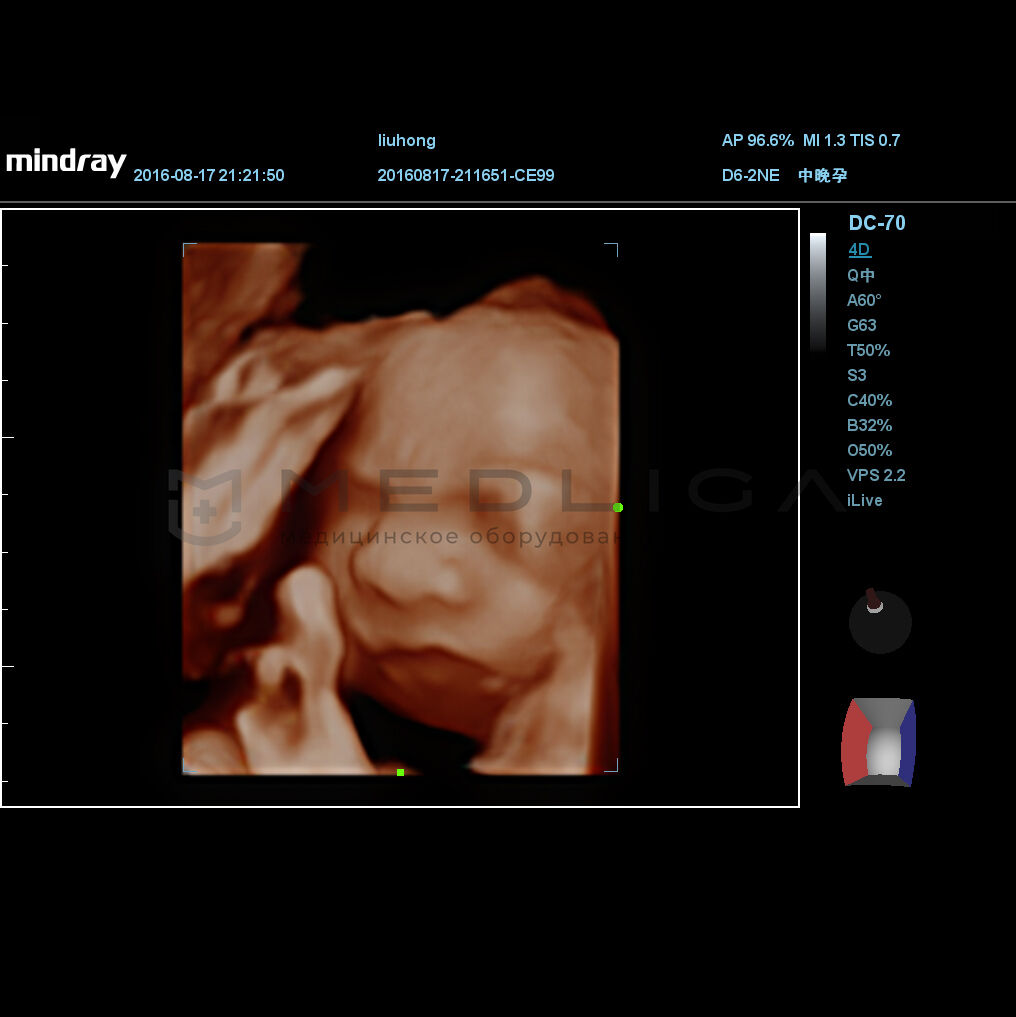The height and width of the screenshot is (1017, 1016).
Task: Select the G63 gain parameter
Action: click(x=861, y=326)
